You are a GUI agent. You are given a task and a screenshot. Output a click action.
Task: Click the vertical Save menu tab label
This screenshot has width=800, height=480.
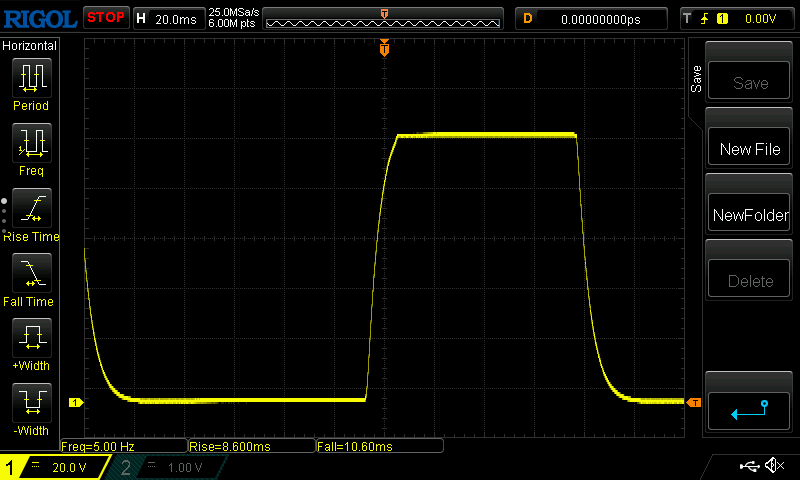click(696, 79)
